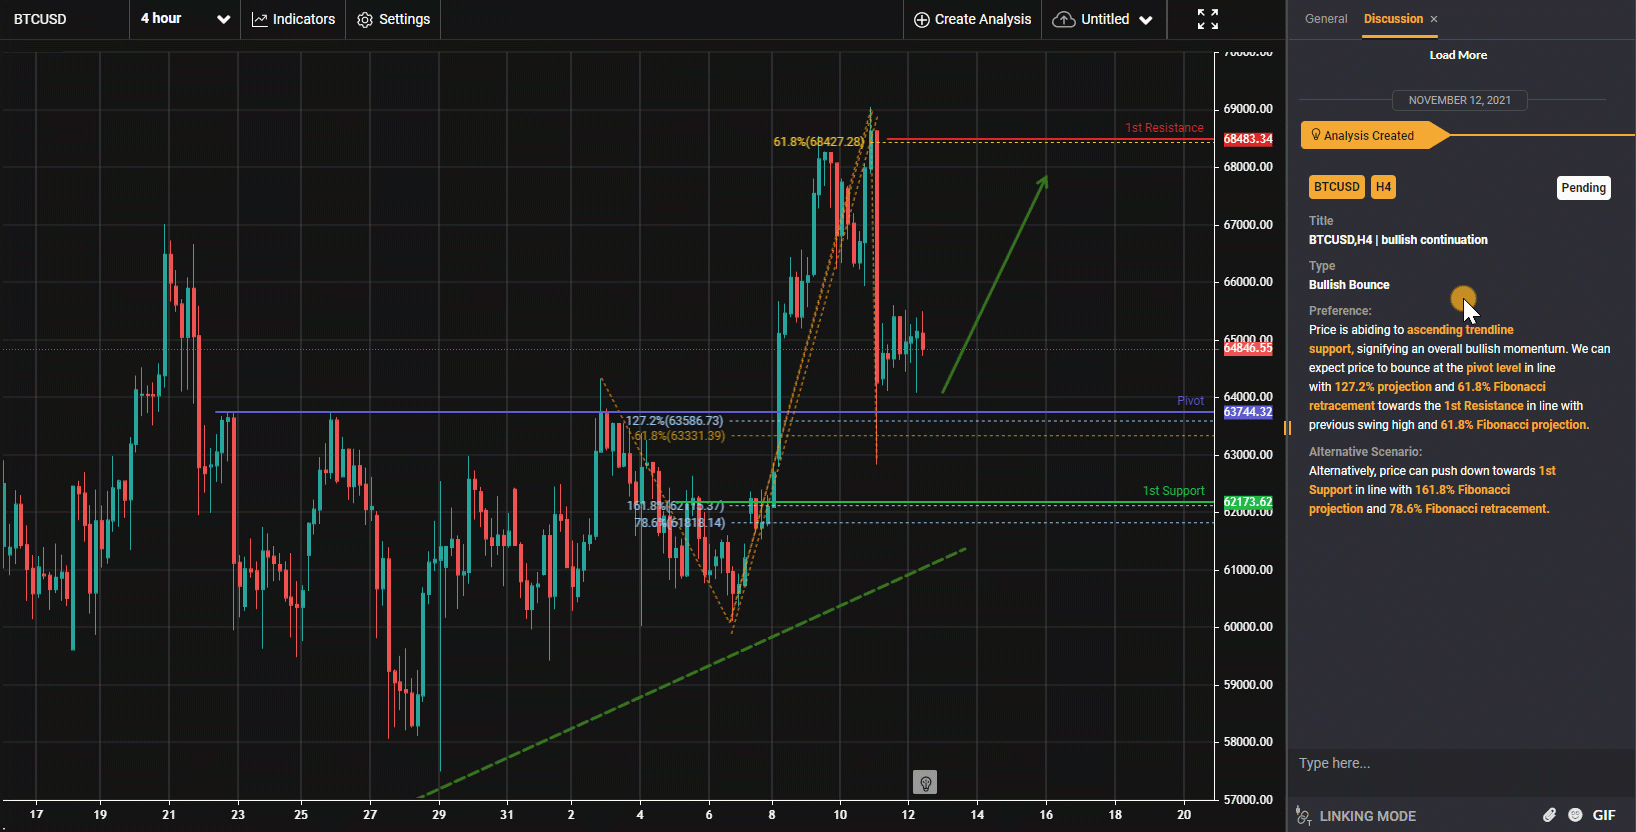Click the lightbulb idea icon on chart

(x=925, y=782)
